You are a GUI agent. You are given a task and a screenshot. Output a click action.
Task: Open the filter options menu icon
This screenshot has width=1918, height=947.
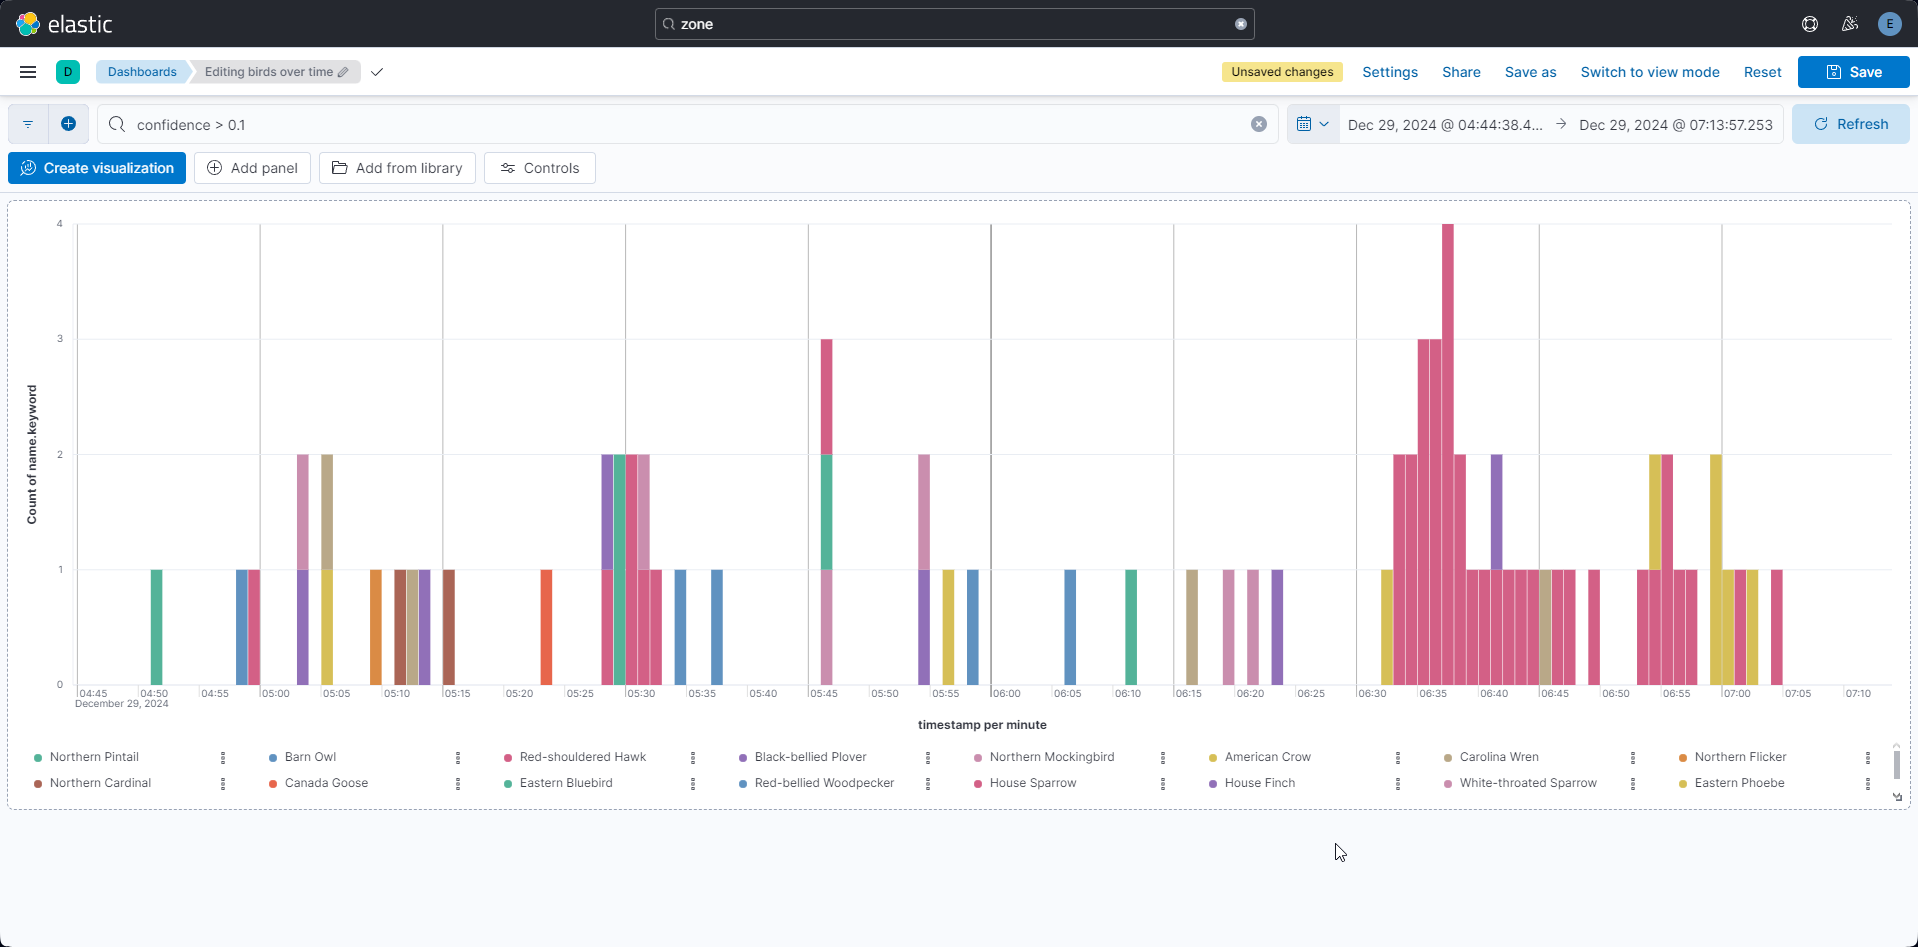pyautogui.click(x=28, y=124)
